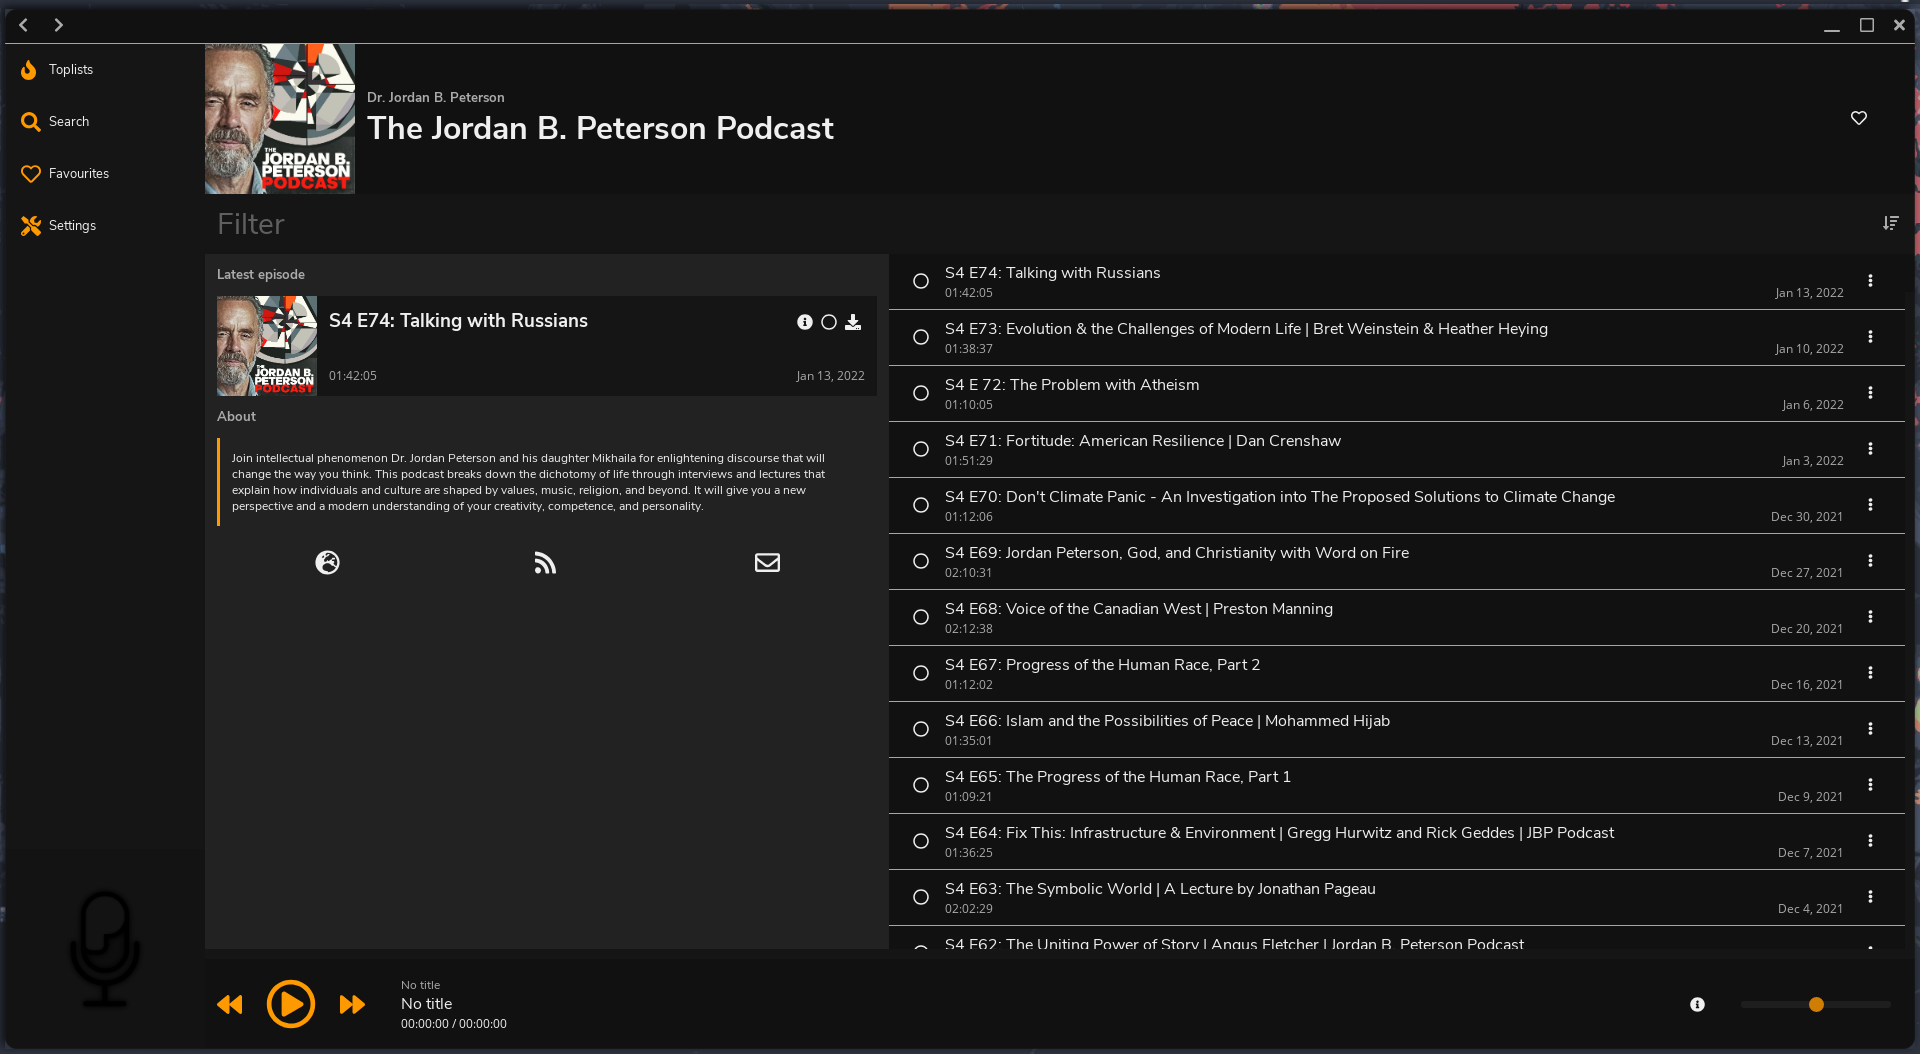Viewport: 1920px width, 1054px height.
Task: Click the podcast header cover art
Action: coord(280,119)
